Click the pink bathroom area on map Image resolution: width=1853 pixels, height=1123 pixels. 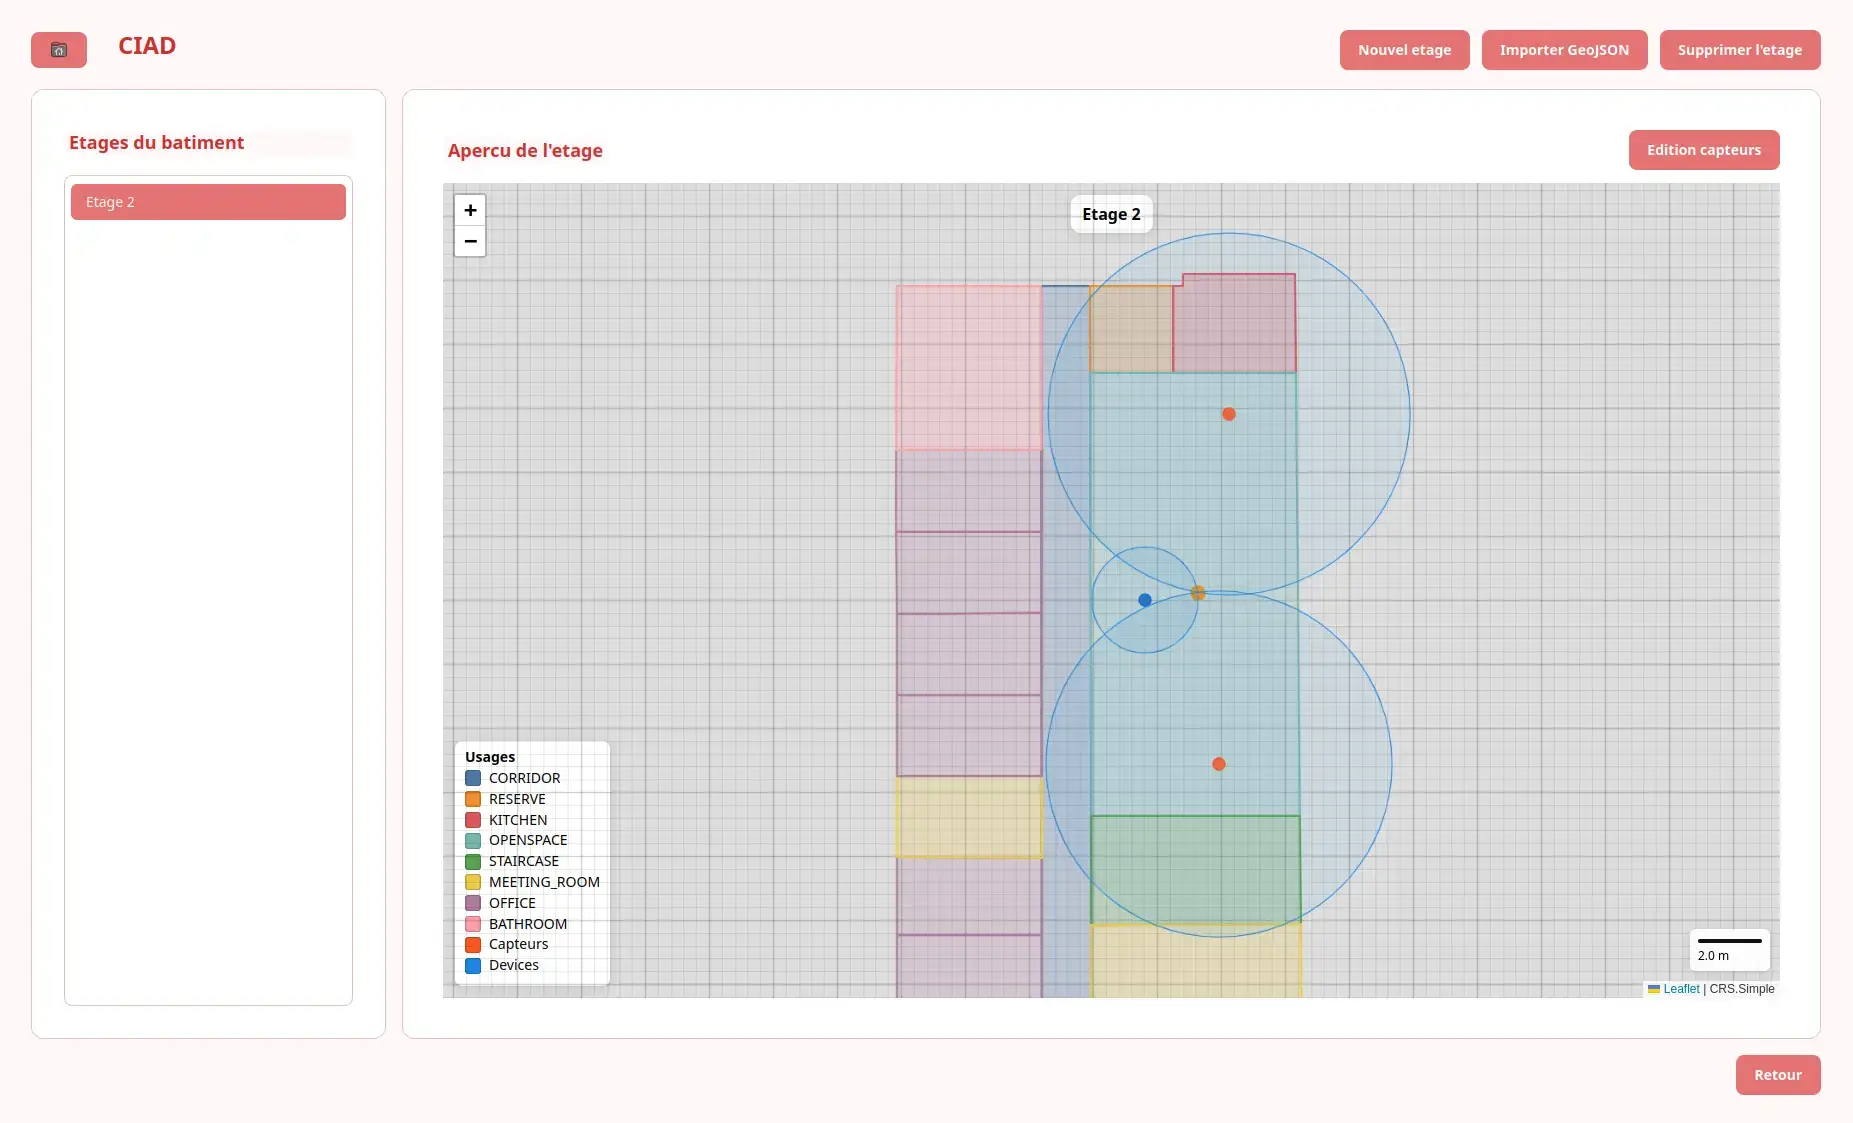point(968,367)
